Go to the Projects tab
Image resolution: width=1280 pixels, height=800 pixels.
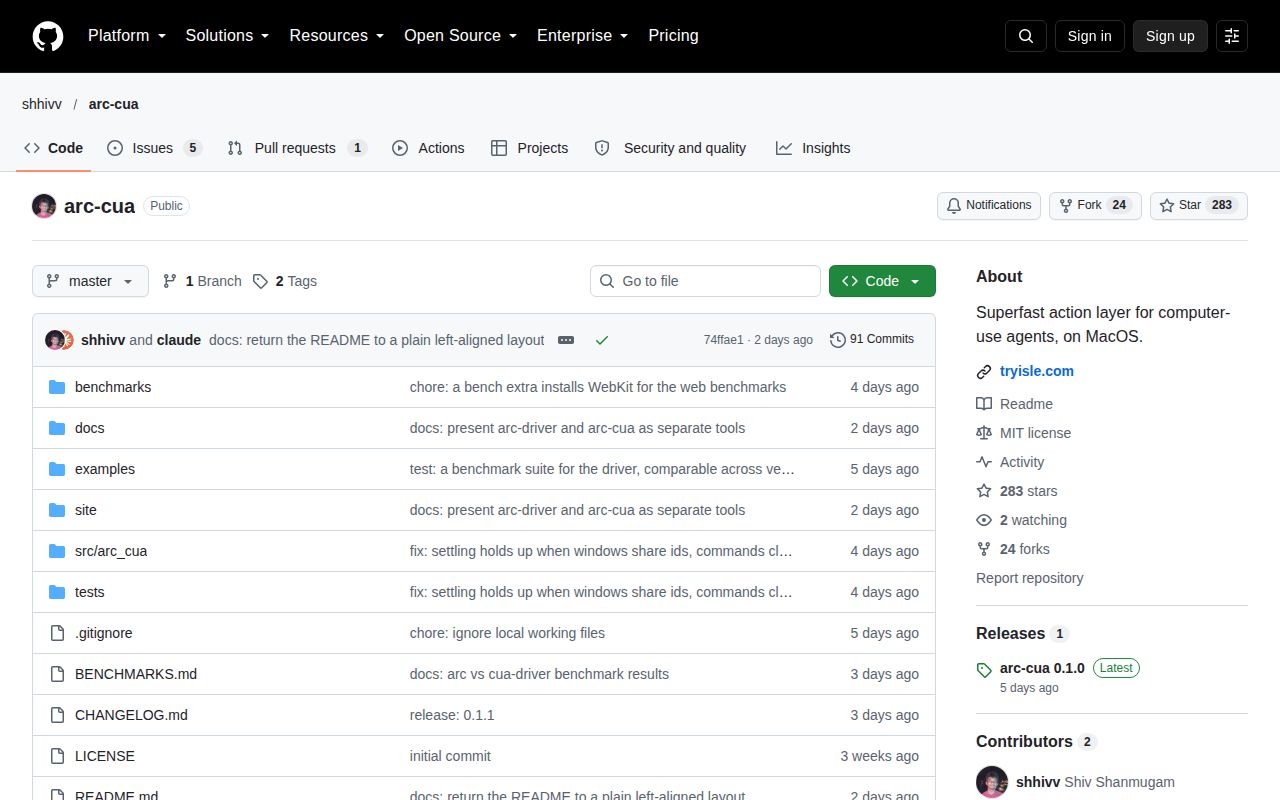coord(530,148)
